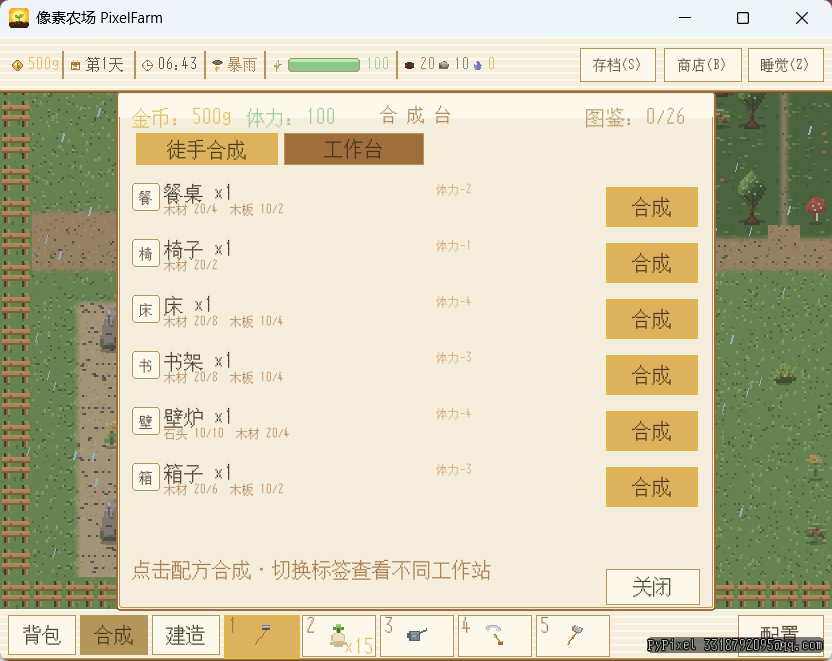The image size is (832, 661).
Task: Click the 壁炉 x1 recipe name
Action: coord(197,417)
